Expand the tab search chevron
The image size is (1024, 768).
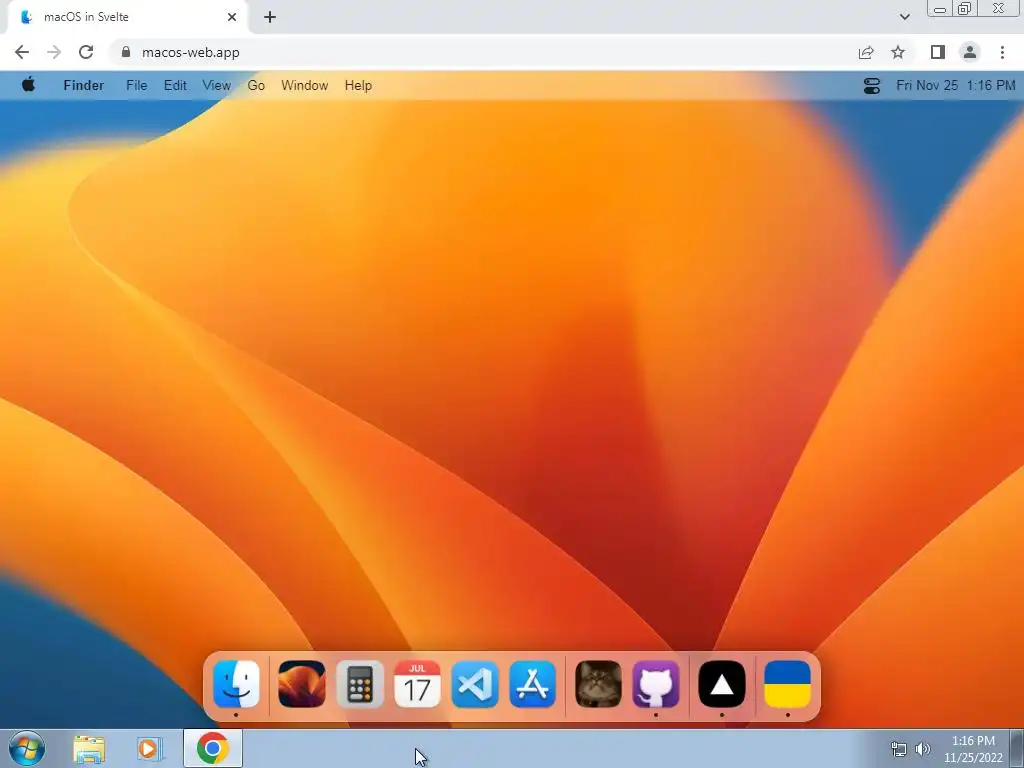point(904,17)
